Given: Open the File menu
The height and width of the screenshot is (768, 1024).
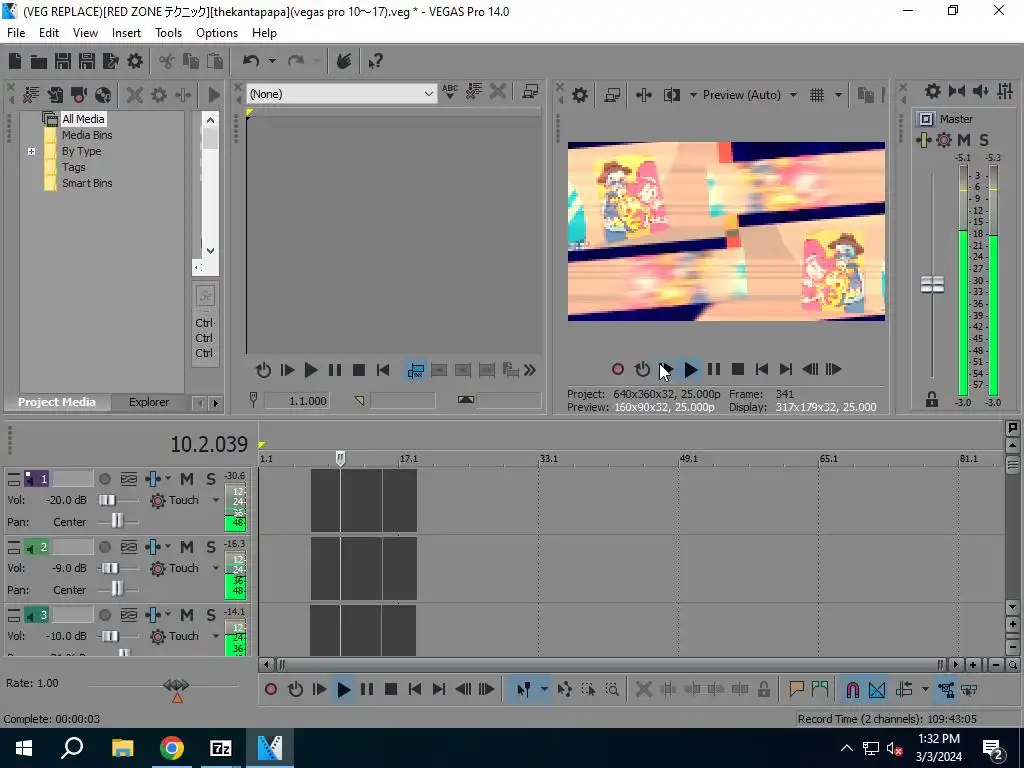Looking at the screenshot, I should click(16, 33).
